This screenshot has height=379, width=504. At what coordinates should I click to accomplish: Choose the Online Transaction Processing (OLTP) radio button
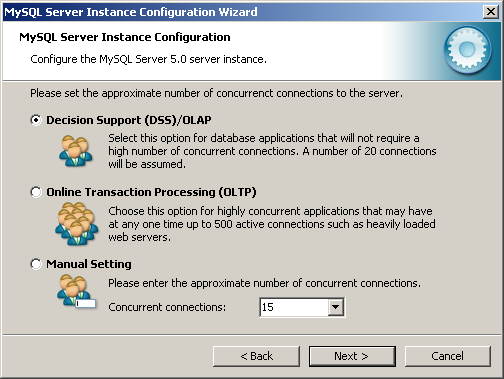36,192
